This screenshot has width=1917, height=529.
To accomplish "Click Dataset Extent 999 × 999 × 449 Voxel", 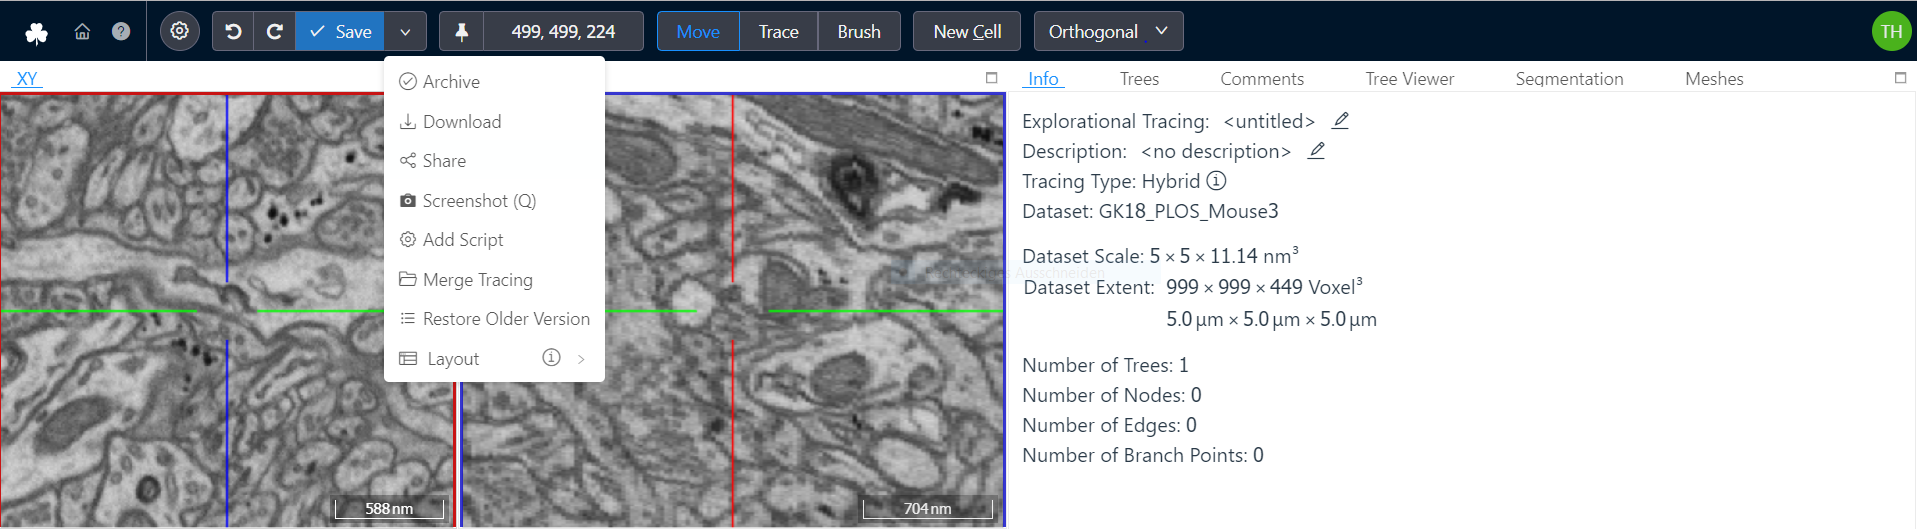I will (1264, 287).
